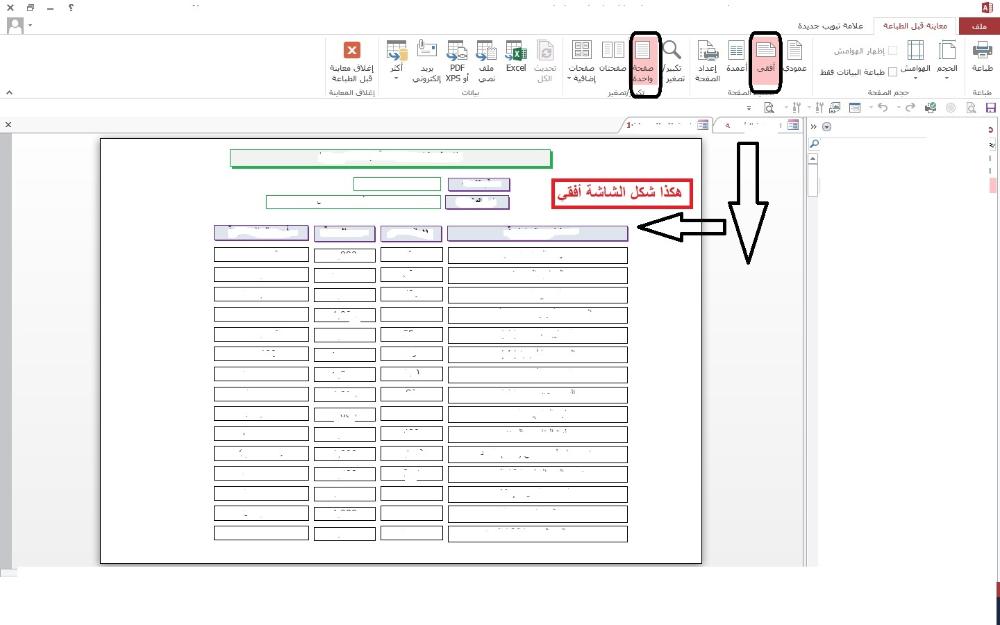Image resolution: width=1000 pixels, height=625 pixels.
Task: Open Columns (أعمدة) layout settings
Action: coord(736,58)
